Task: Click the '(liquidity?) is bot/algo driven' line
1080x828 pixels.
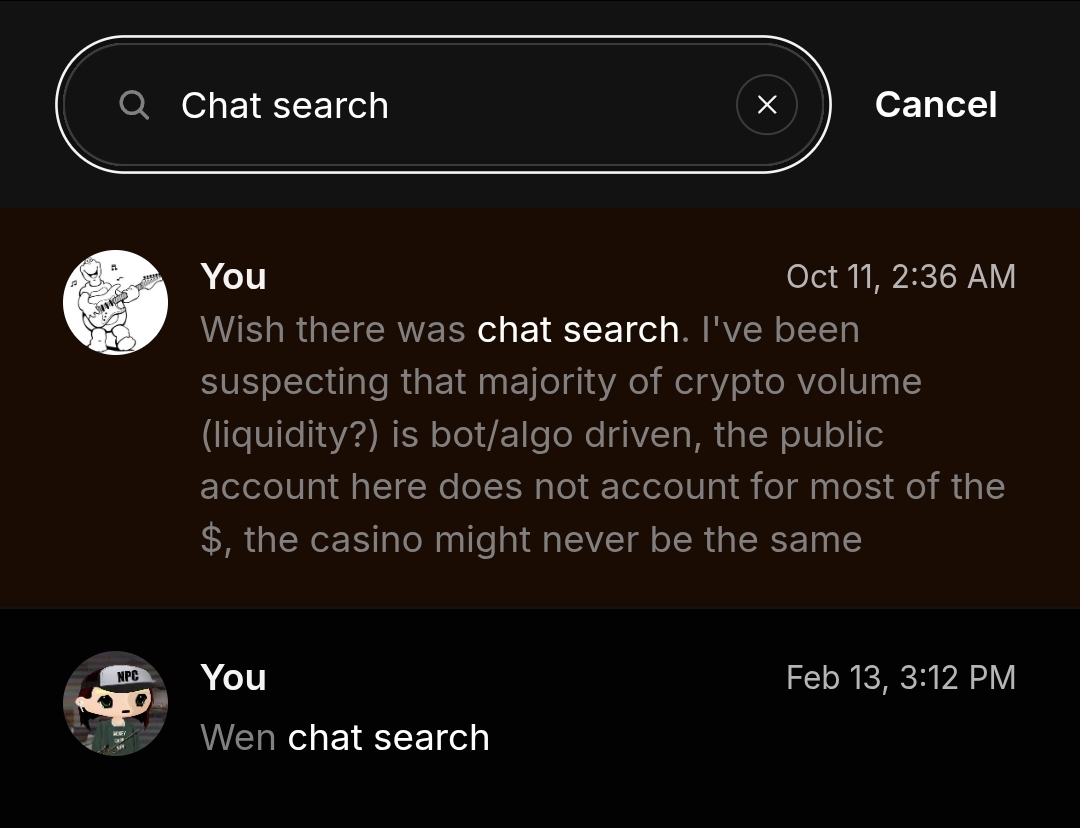Action: coord(541,435)
